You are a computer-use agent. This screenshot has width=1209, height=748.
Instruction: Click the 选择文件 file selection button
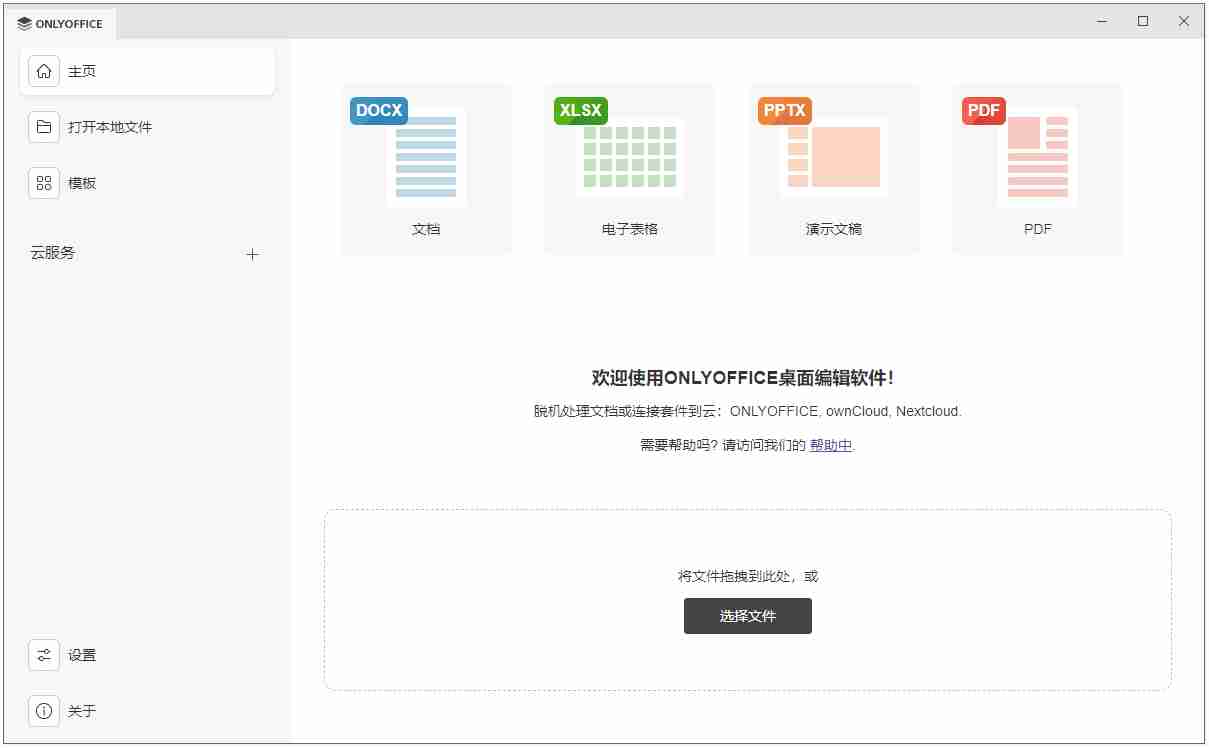coord(747,616)
